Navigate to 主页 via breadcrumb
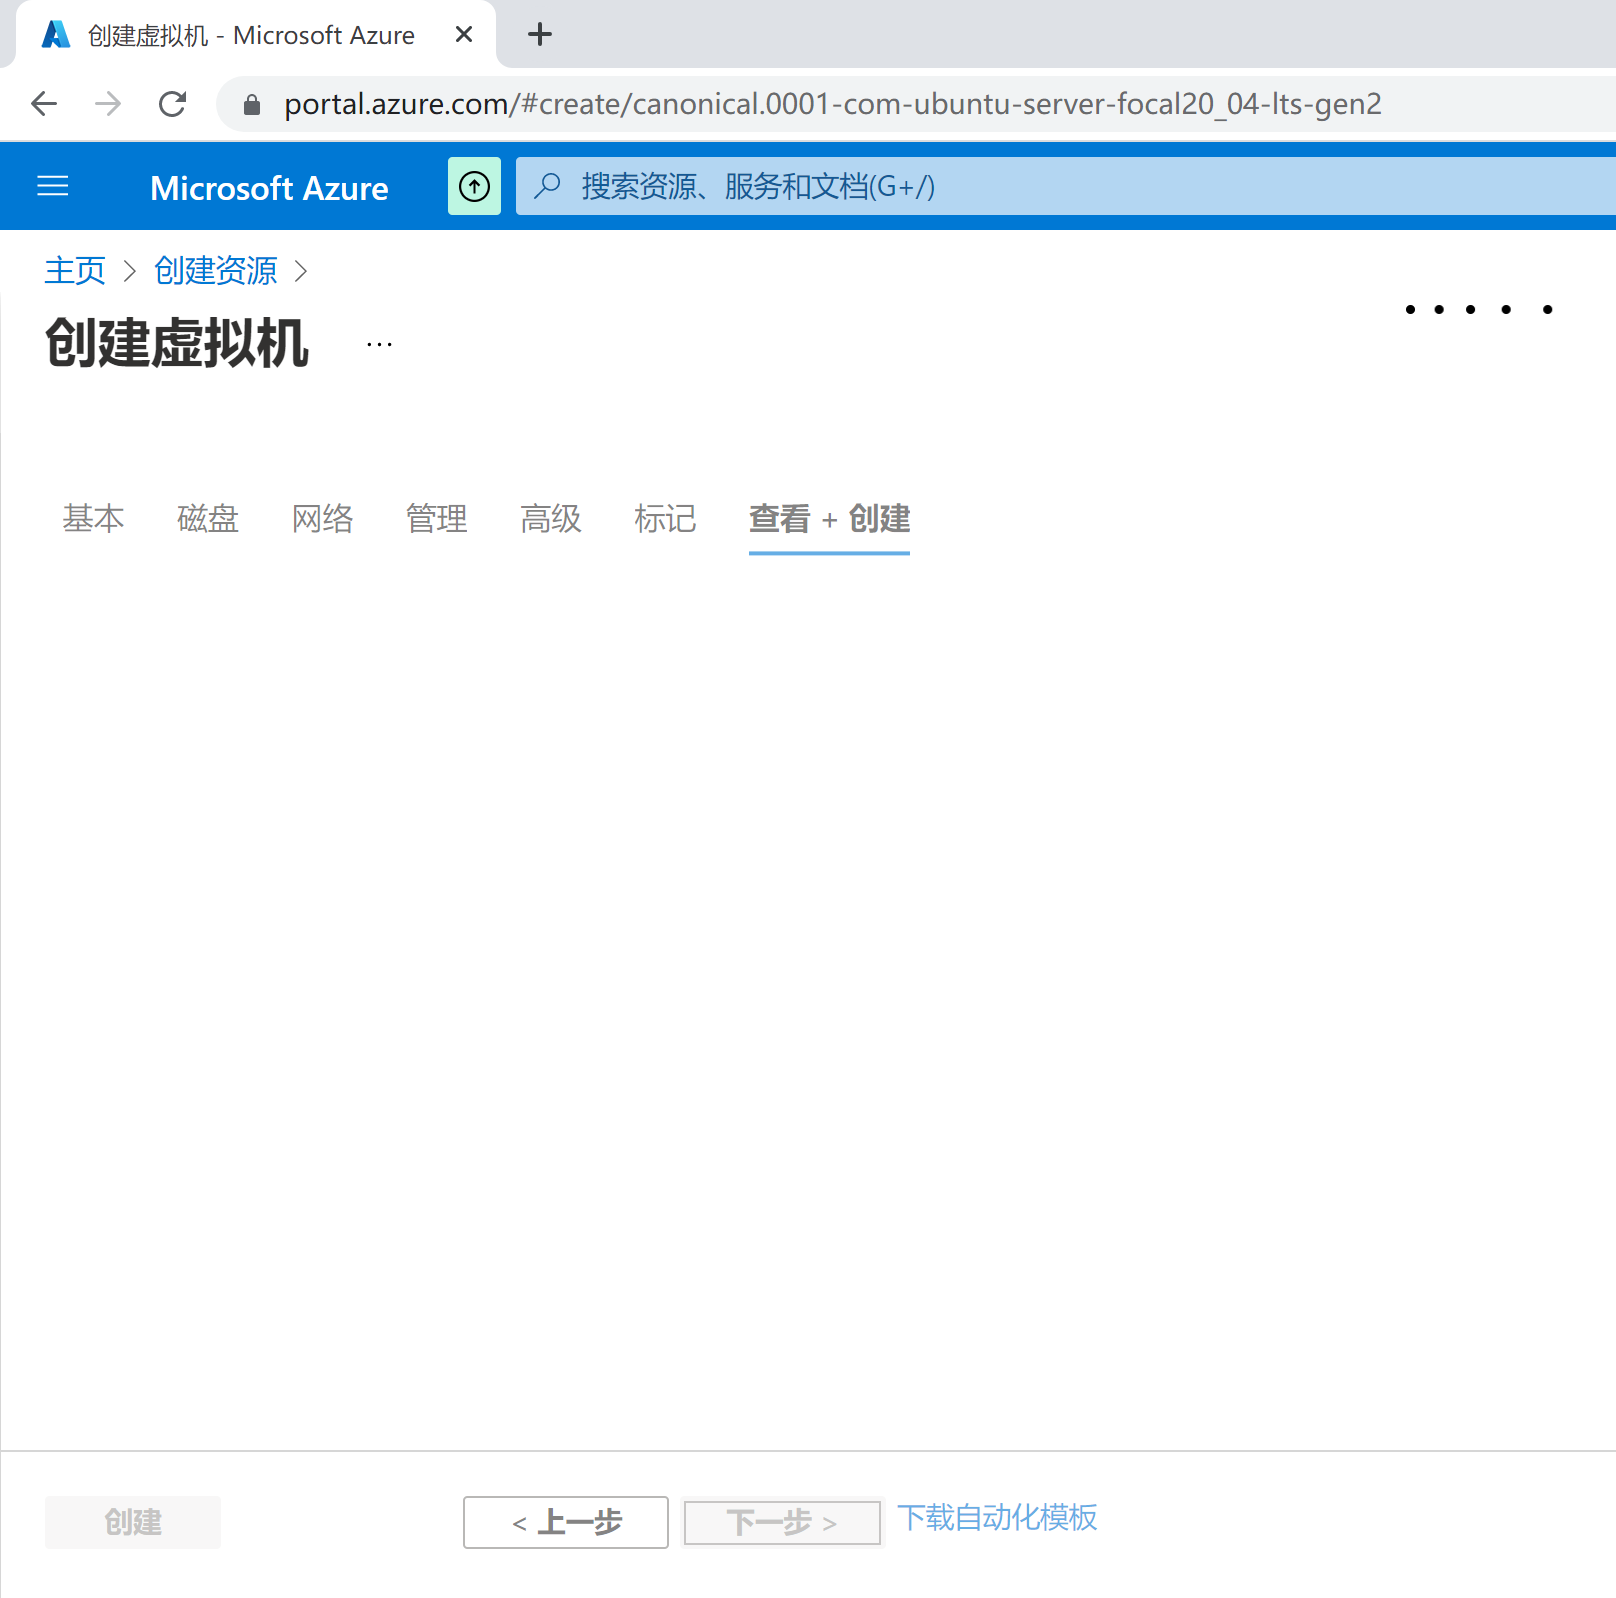This screenshot has height=1598, width=1616. (x=74, y=270)
